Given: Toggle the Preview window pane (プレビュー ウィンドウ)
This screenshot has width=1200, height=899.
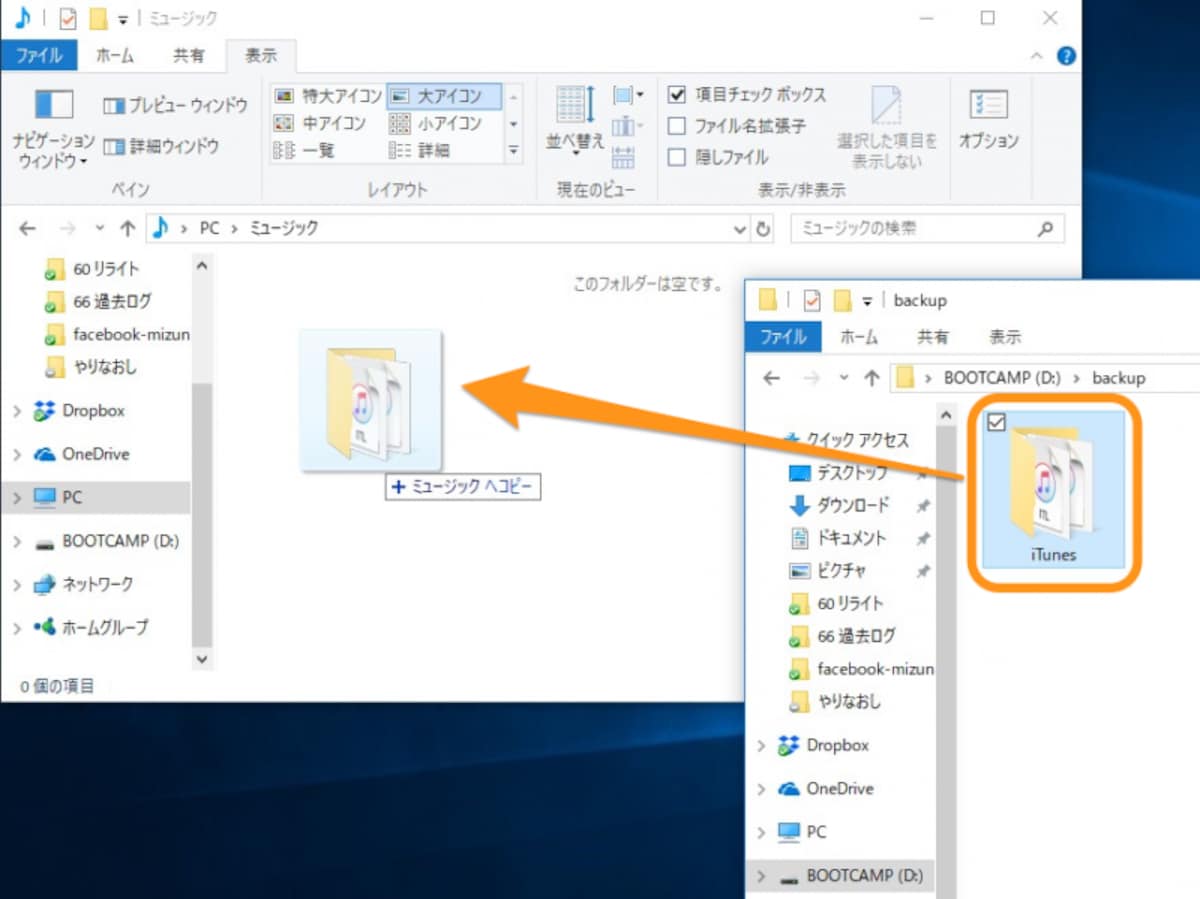Looking at the screenshot, I should coord(175,105).
